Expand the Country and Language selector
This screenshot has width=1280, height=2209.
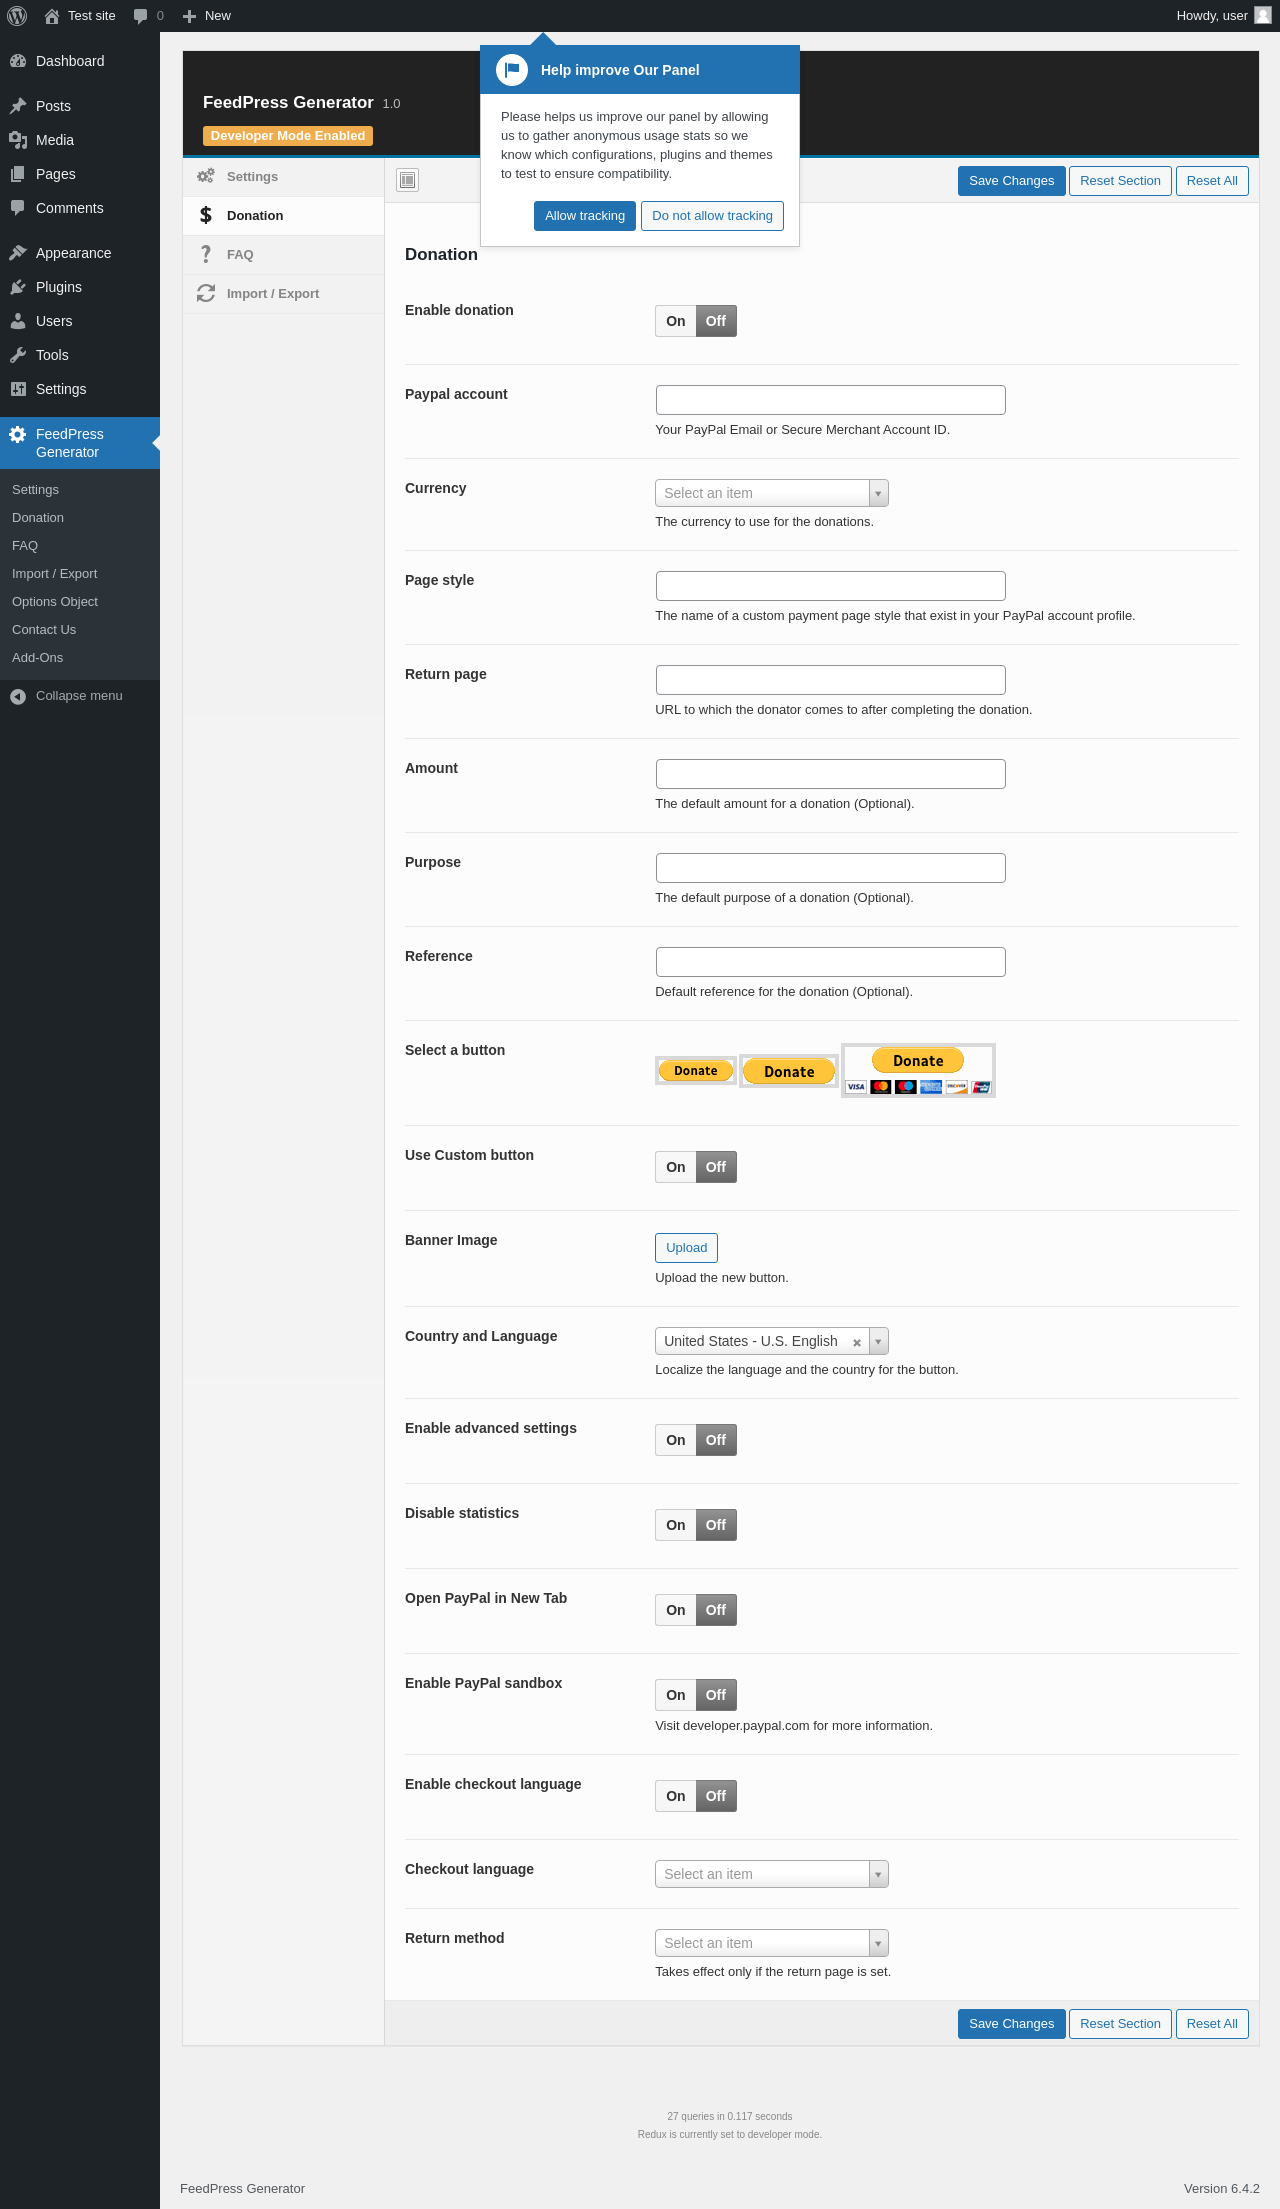772,1341
